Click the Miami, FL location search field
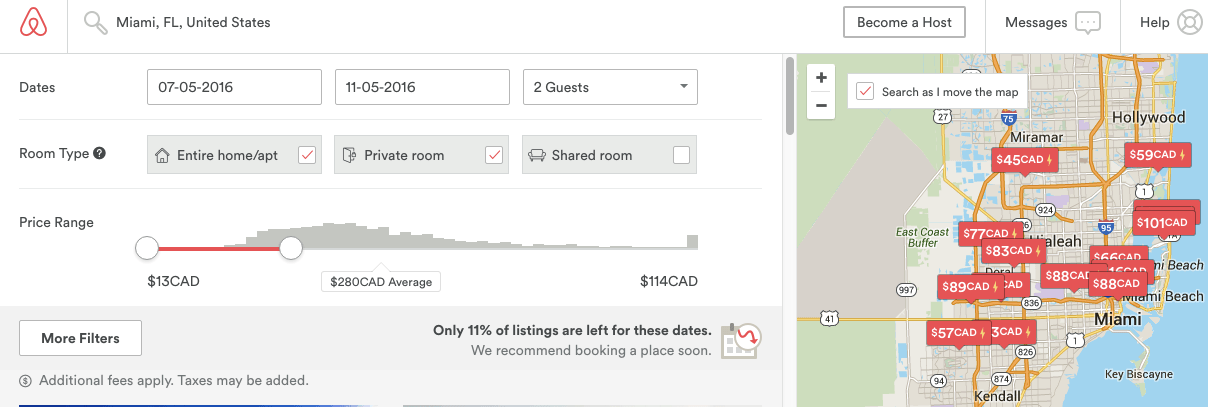The height and width of the screenshot is (407, 1208). 193,22
